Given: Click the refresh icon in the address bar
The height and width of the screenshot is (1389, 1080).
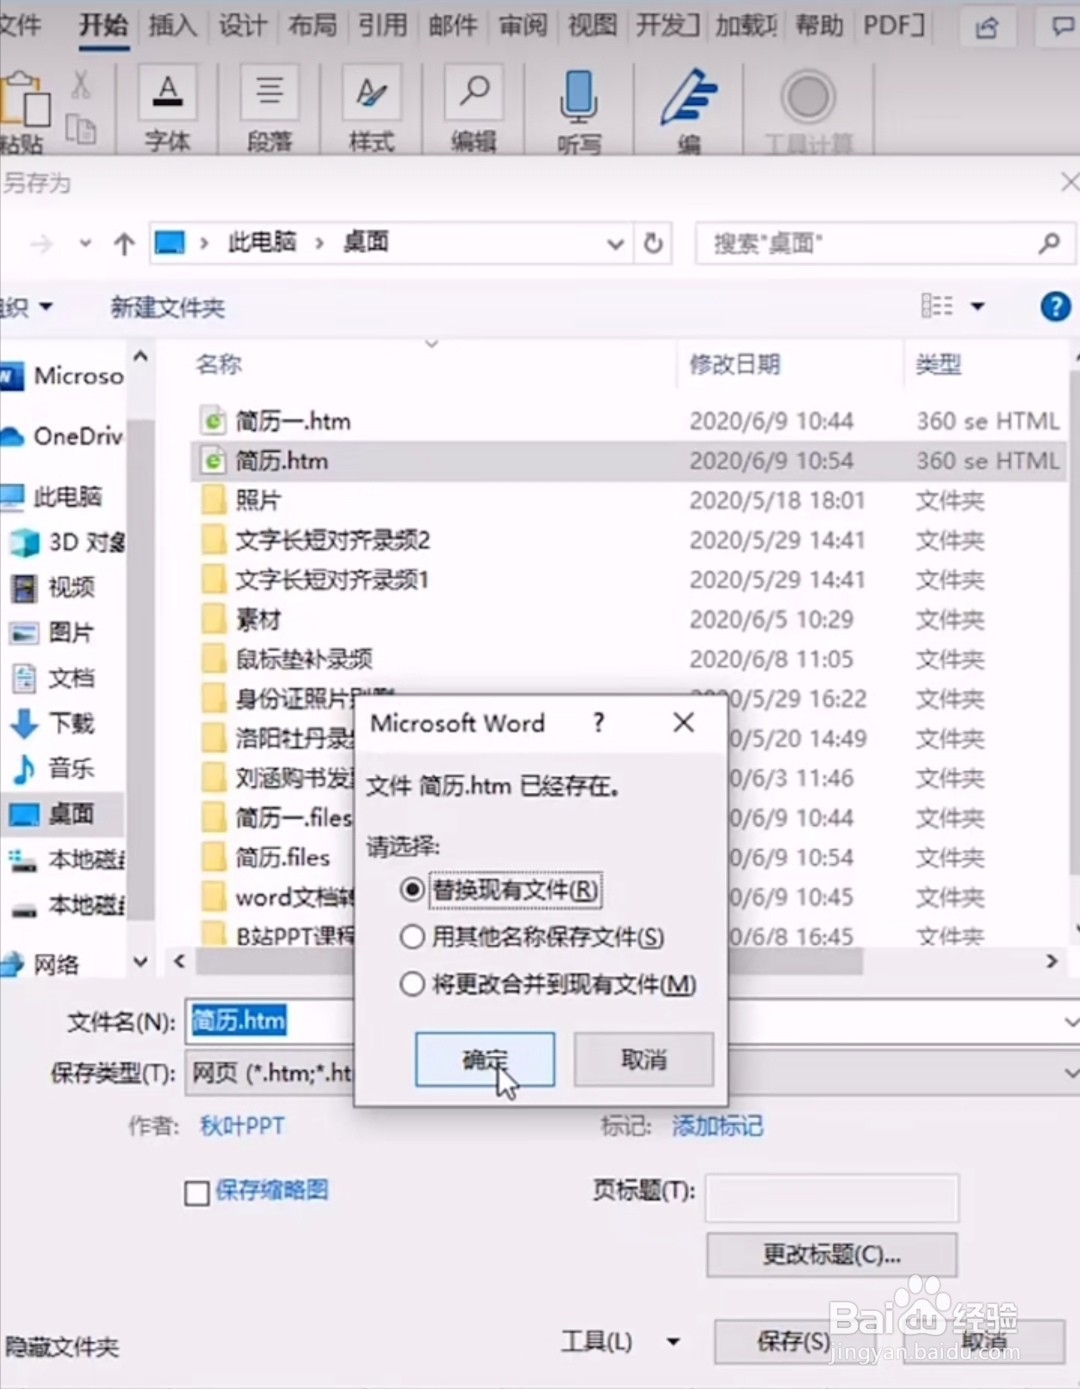Looking at the screenshot, I should coord(654,243).
